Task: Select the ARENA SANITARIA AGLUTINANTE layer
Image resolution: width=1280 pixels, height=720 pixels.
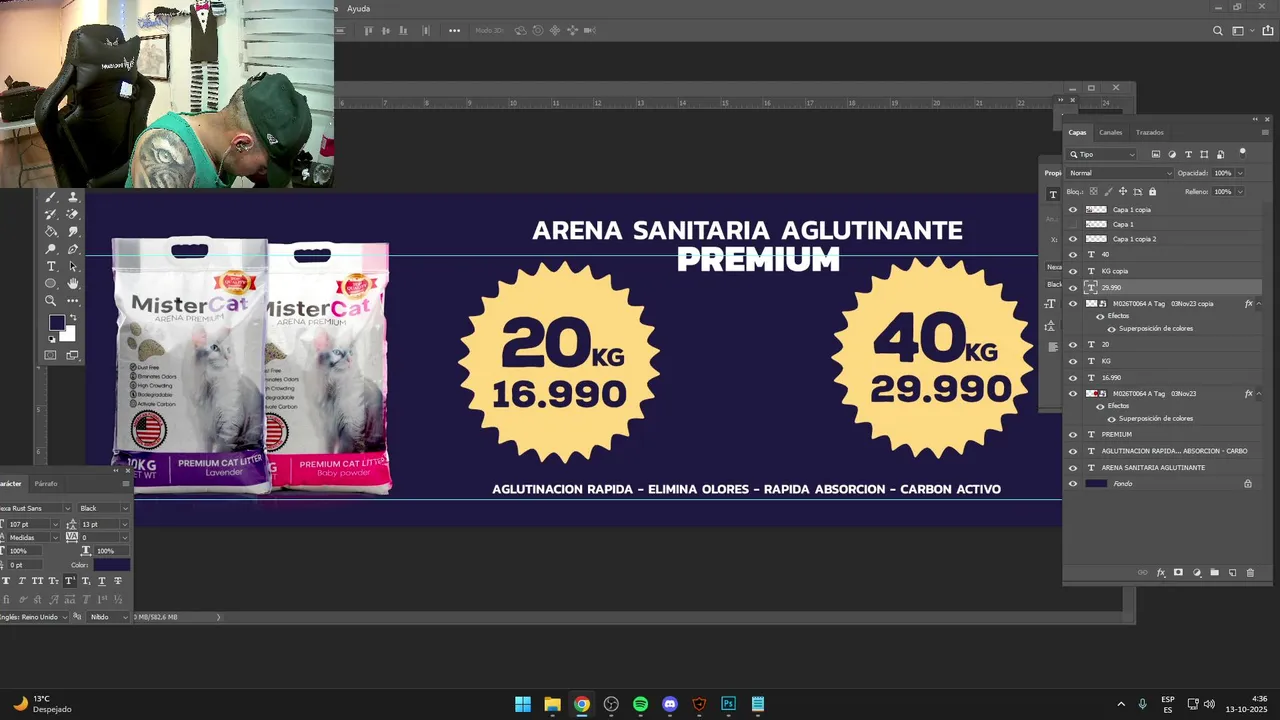Action: 1164,468
